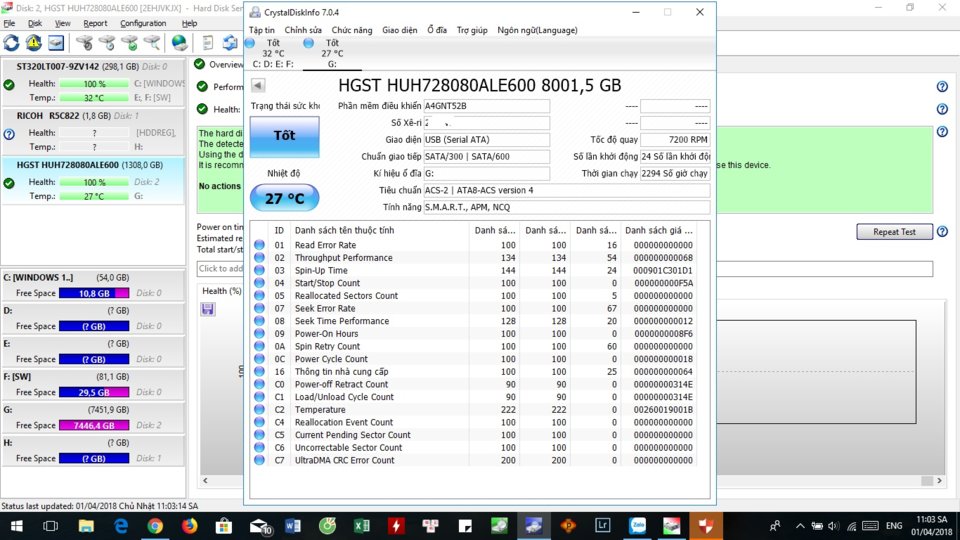Open Microsoft Word from taskbar
960x540 pixels.
pos(293,526)
